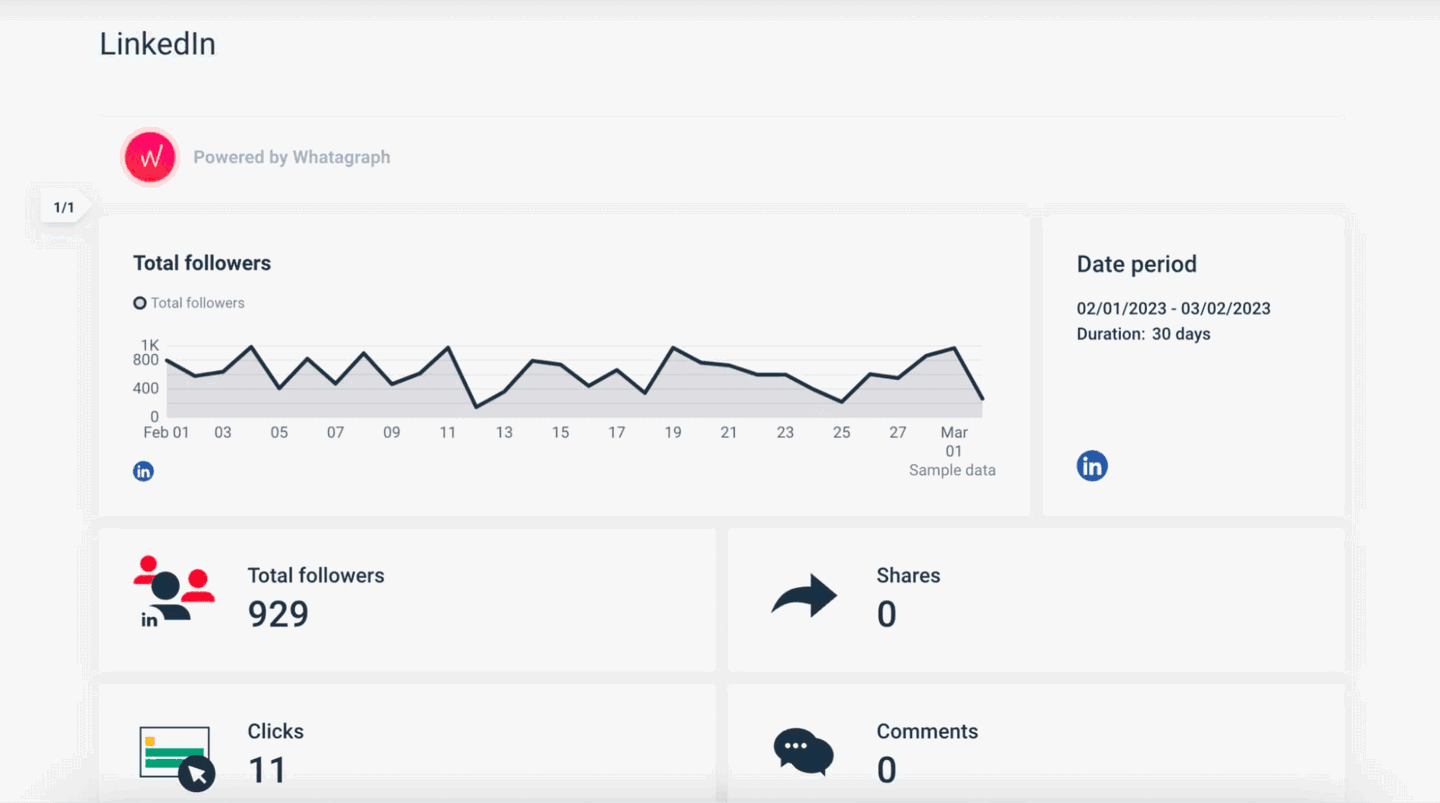Click the Comments count showing 0
1440x803 pixels.
pos(886,769)
